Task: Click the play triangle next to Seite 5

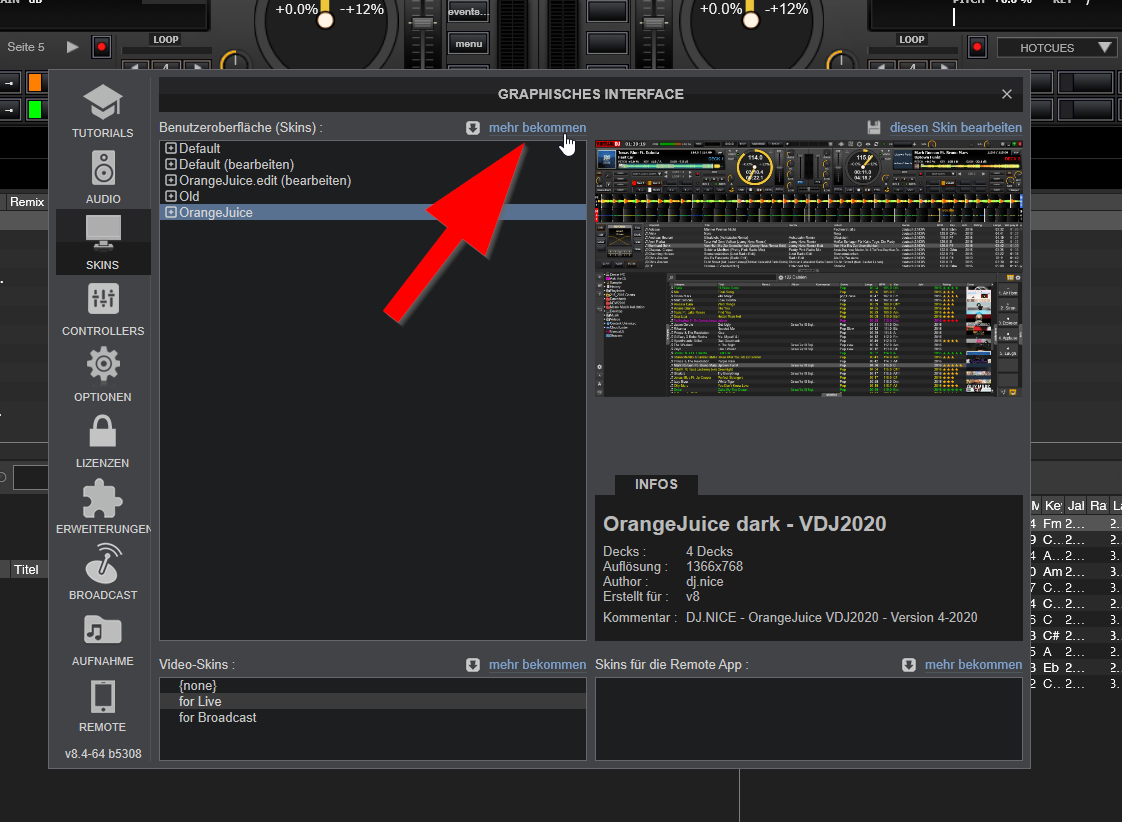Action: 72,47
